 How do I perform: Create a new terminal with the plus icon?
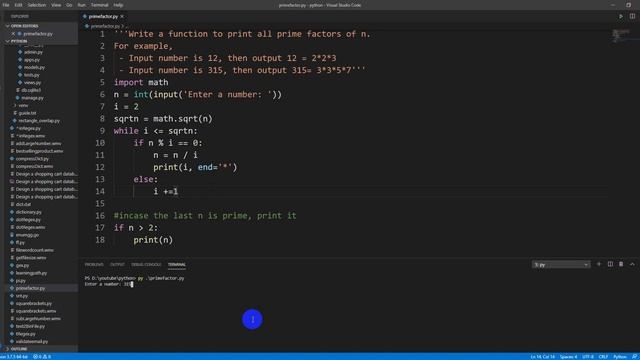599,264
